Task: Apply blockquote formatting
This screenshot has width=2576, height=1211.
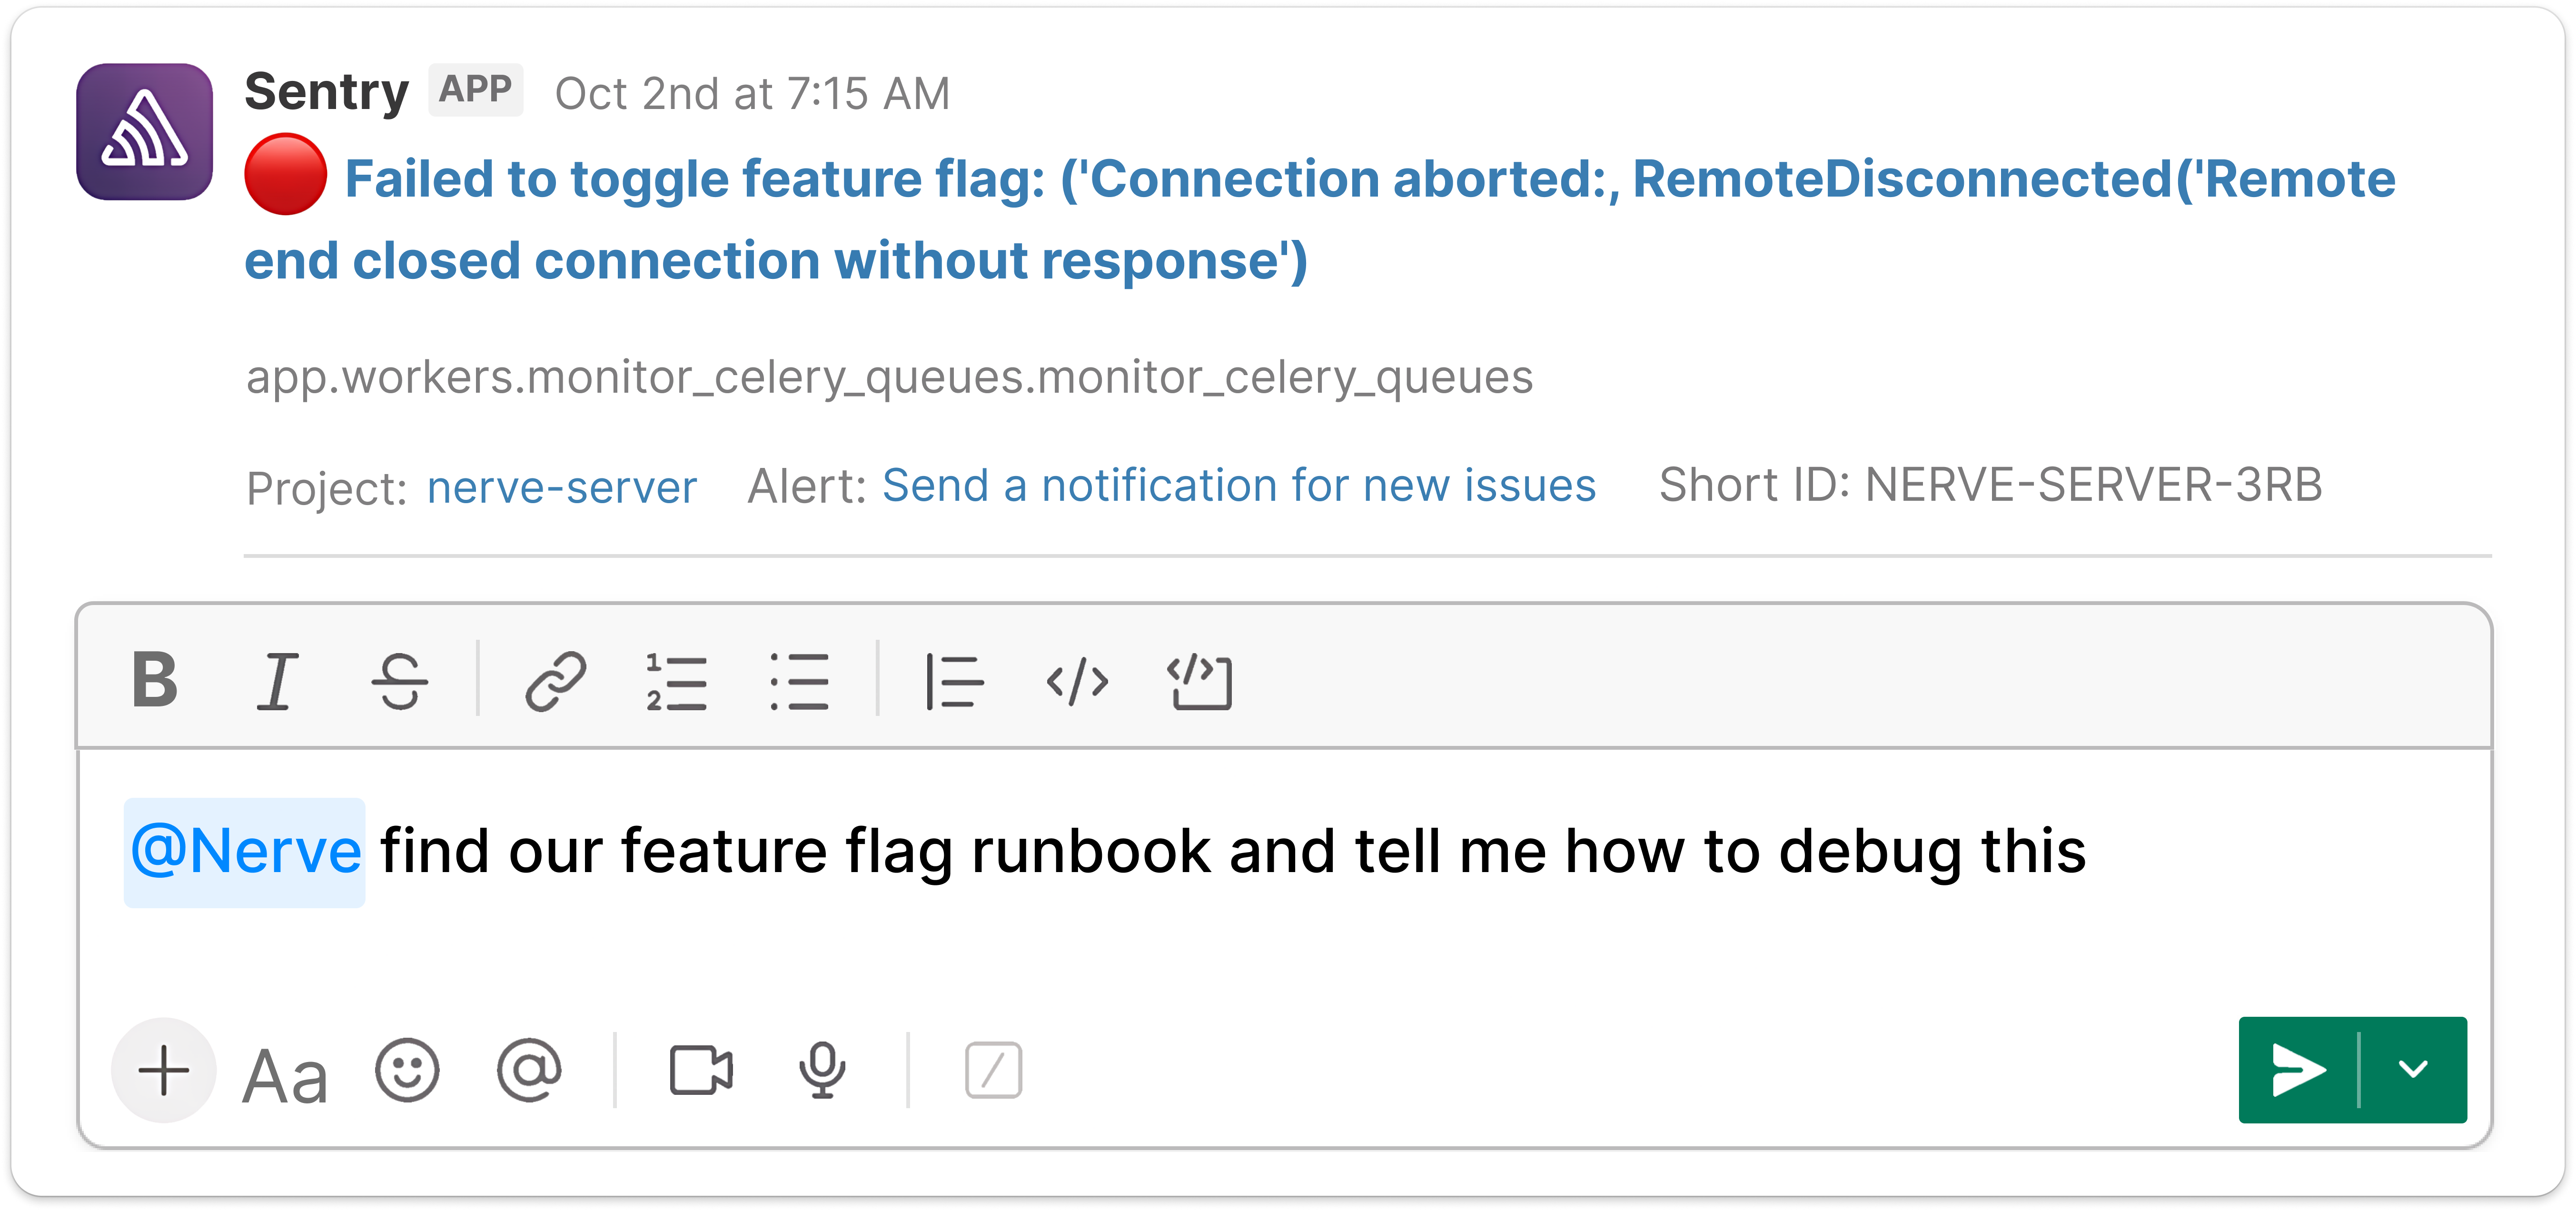Action: (x=954, y=681)
